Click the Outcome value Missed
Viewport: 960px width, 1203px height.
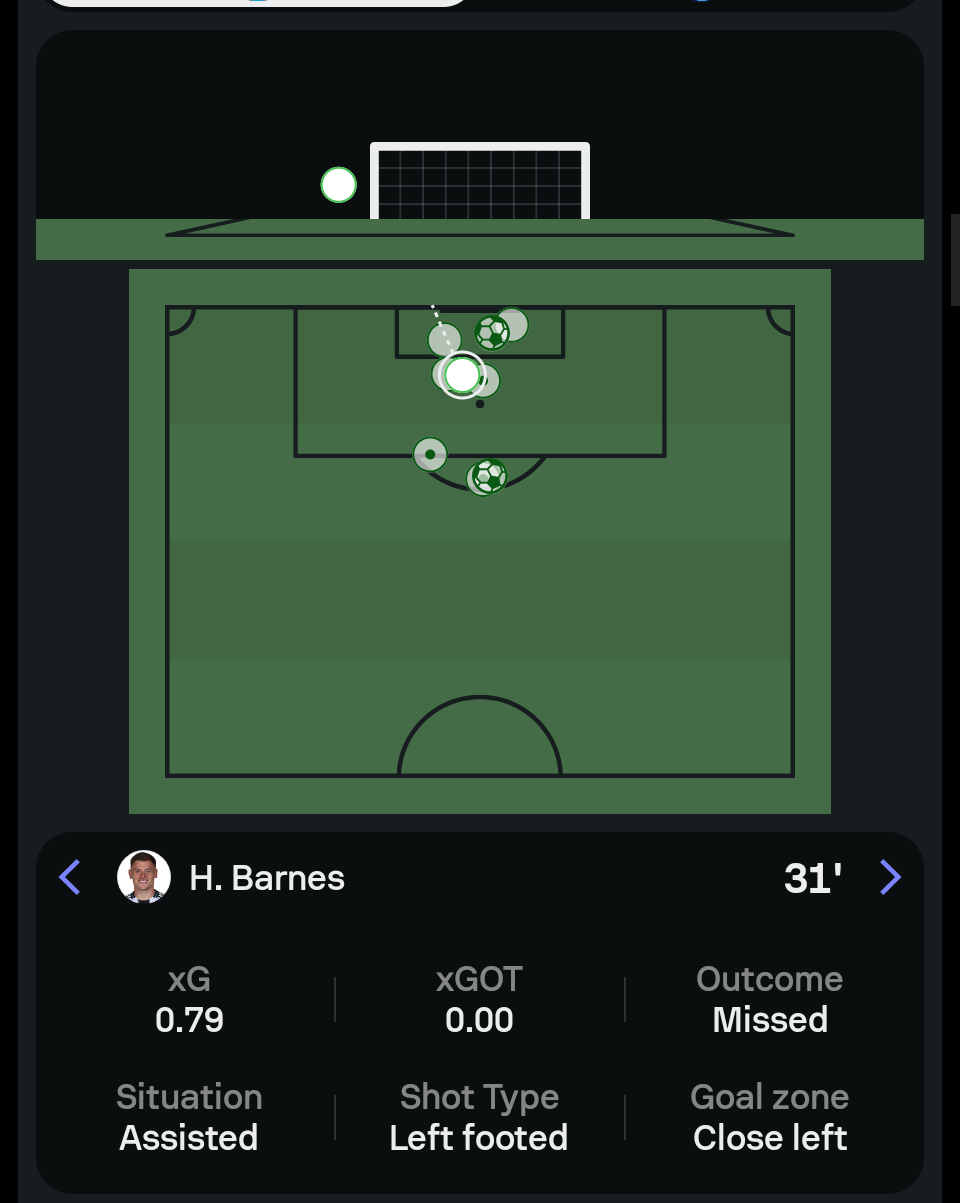pyautogui.click(x=770, y=1020)
